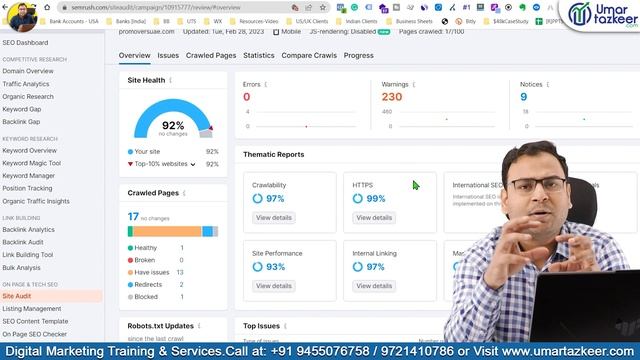
Task: Click the Internal Linking ring icon
Action: coord(358,267)
